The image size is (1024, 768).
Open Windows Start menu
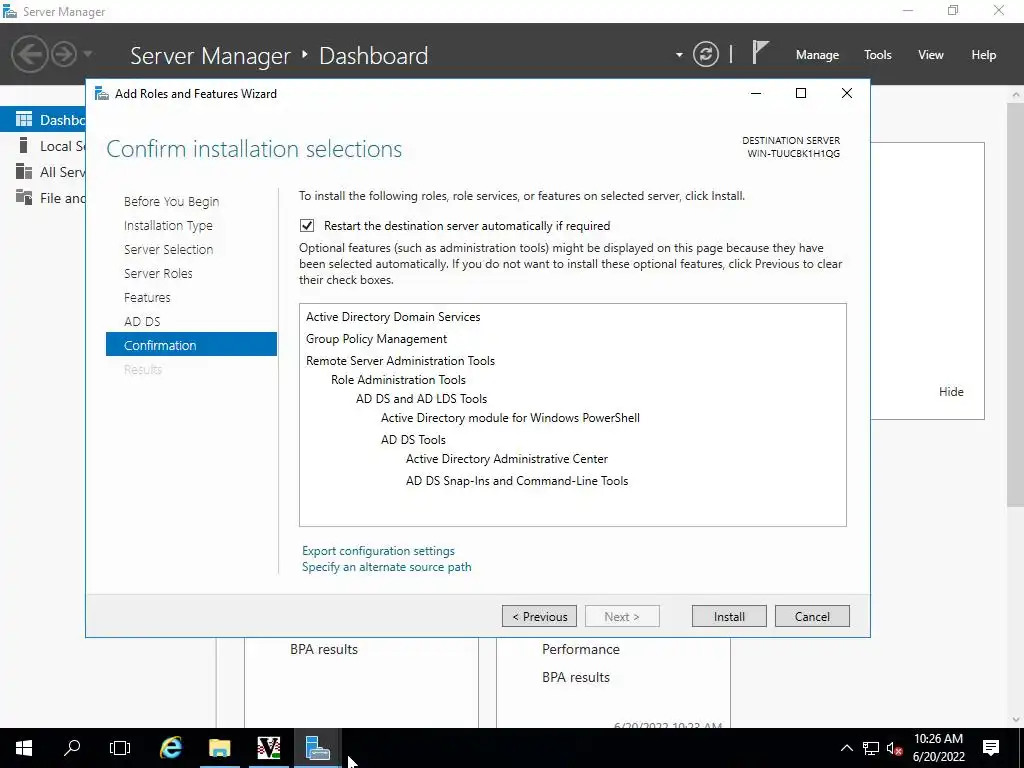coord(24,748)
